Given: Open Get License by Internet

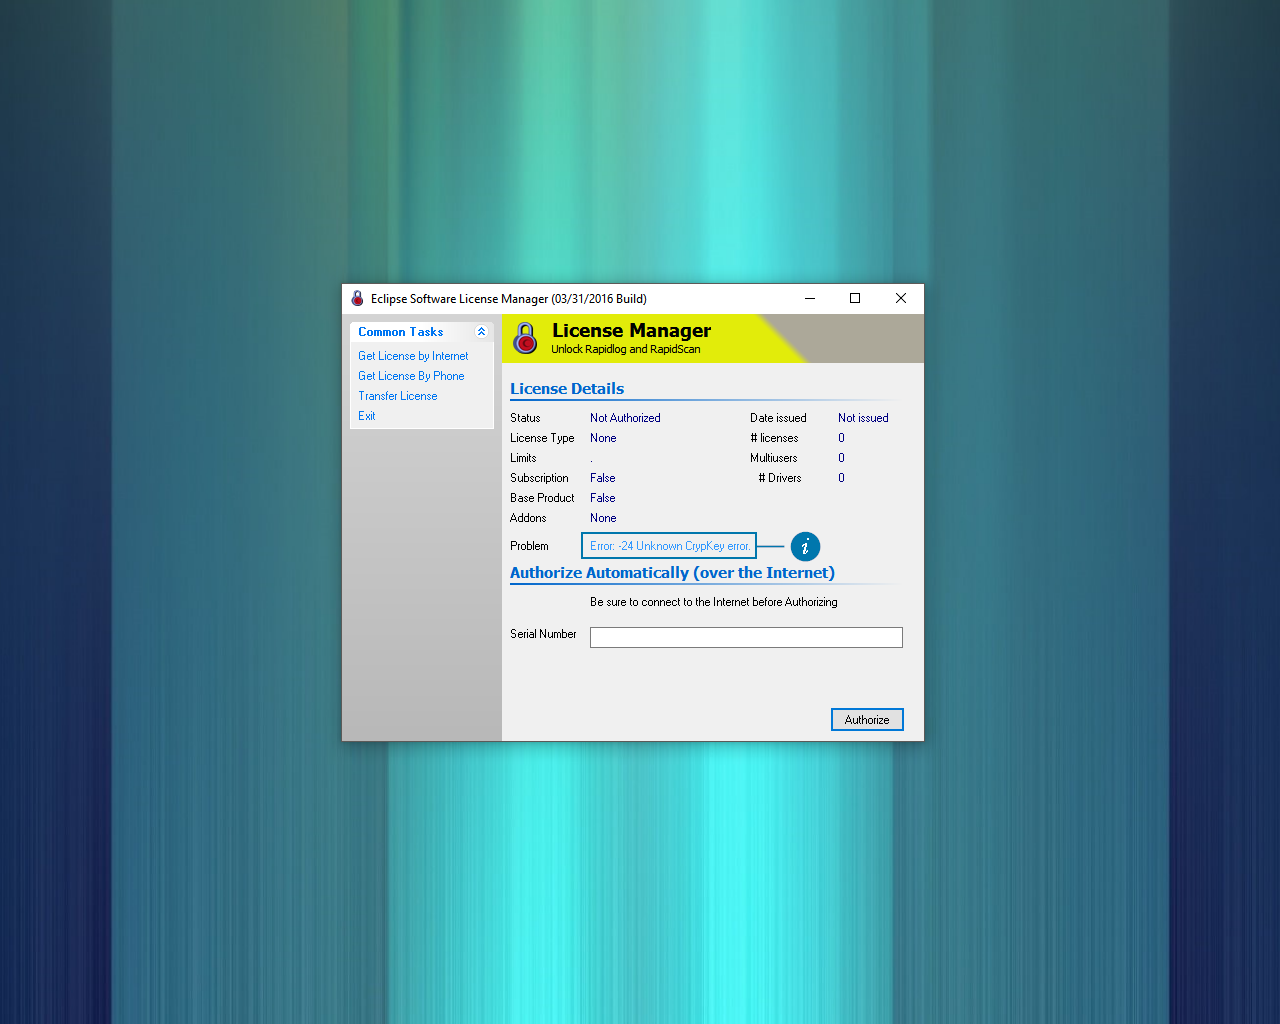Looking at the screenshot, I should click(413, 356).
